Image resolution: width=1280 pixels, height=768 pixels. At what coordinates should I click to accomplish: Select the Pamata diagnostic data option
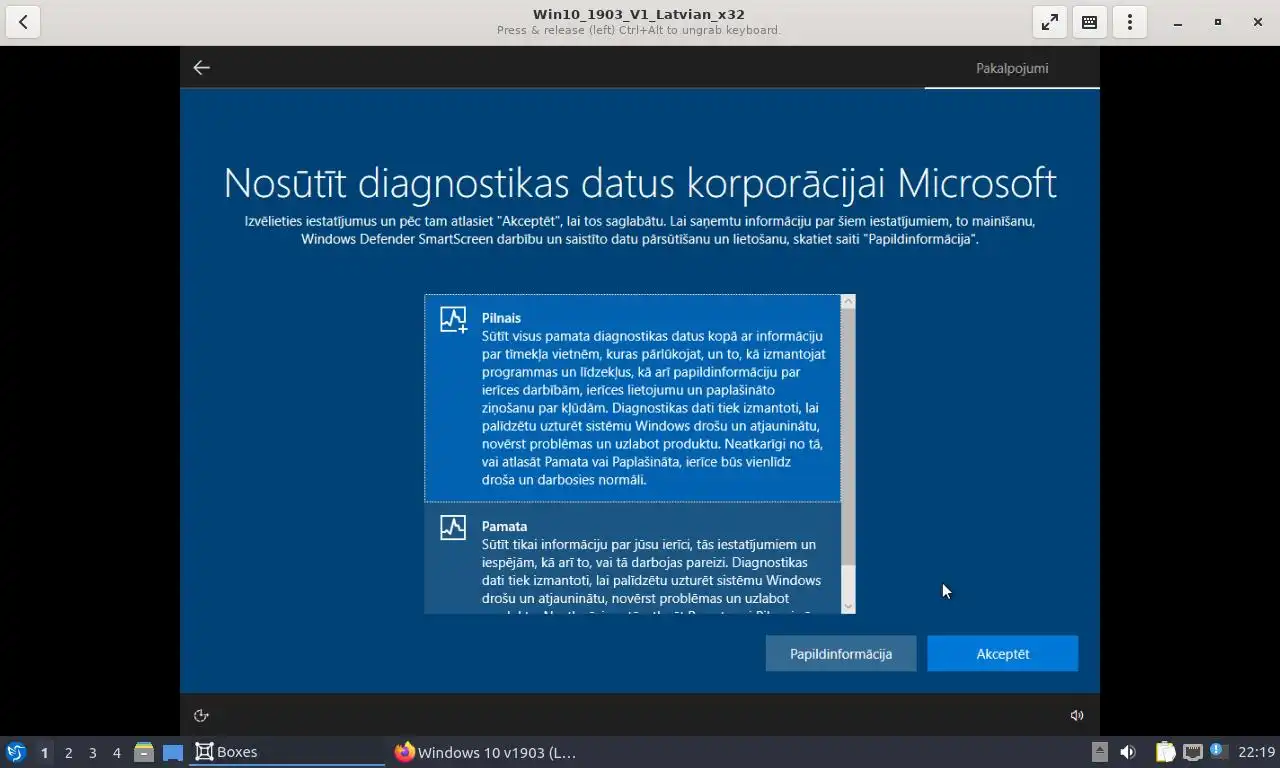632,558
